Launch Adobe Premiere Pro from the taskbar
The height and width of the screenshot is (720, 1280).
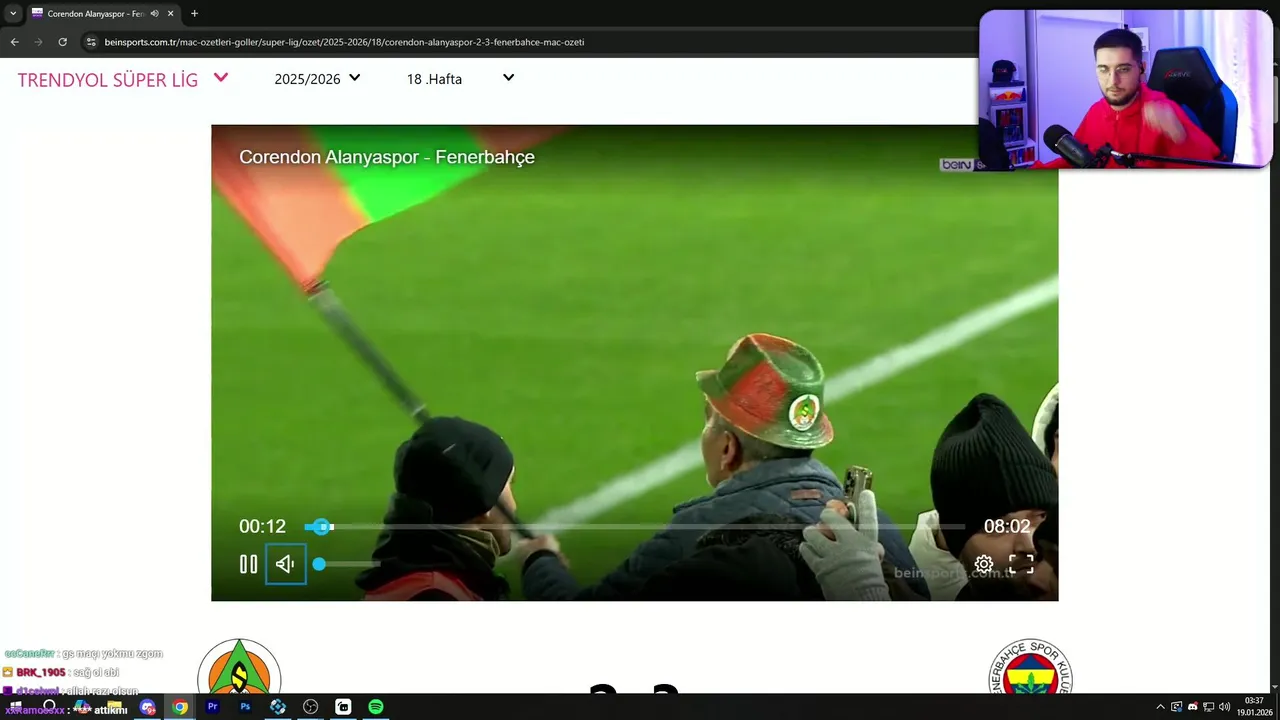[x=212, y=707]
